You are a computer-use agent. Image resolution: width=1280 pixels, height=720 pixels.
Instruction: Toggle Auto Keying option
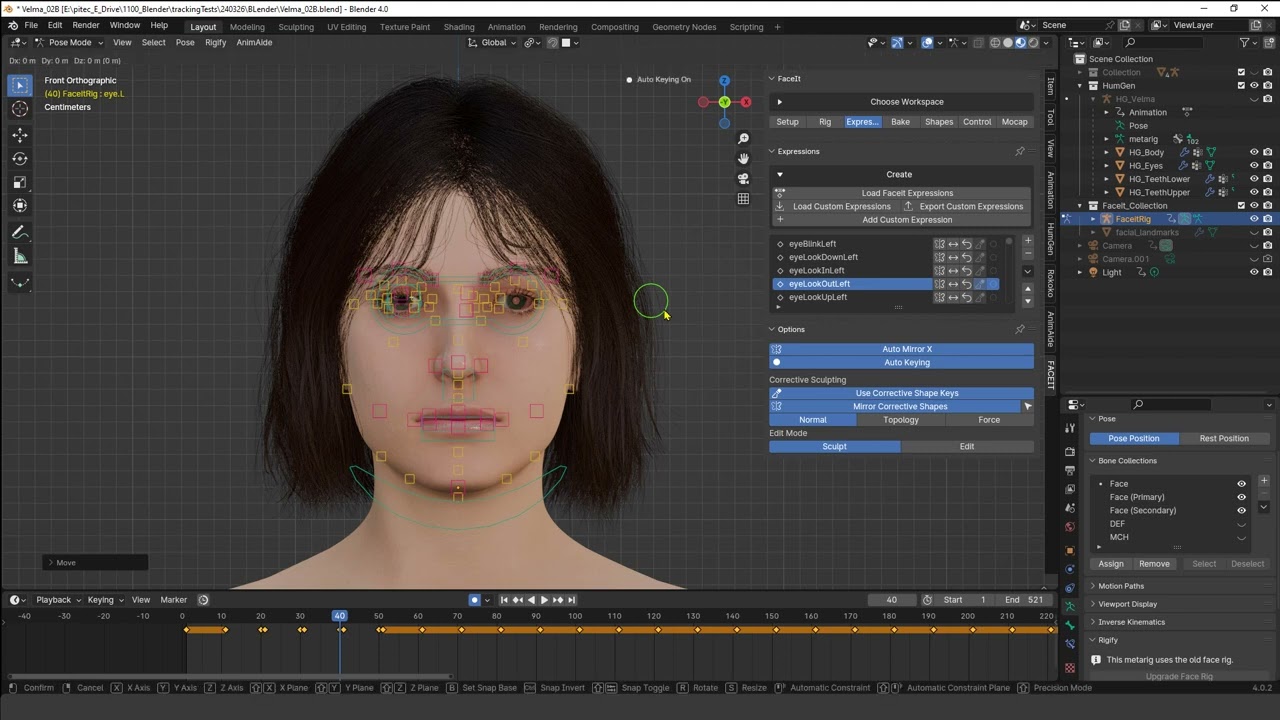click(901, 362)
